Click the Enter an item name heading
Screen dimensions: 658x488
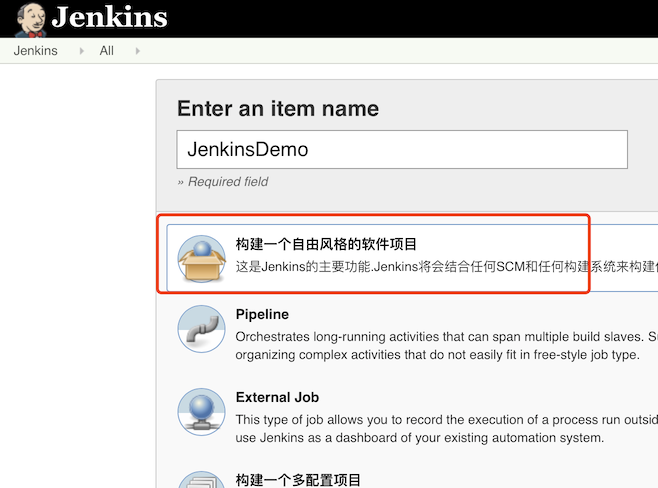point(278,109)
